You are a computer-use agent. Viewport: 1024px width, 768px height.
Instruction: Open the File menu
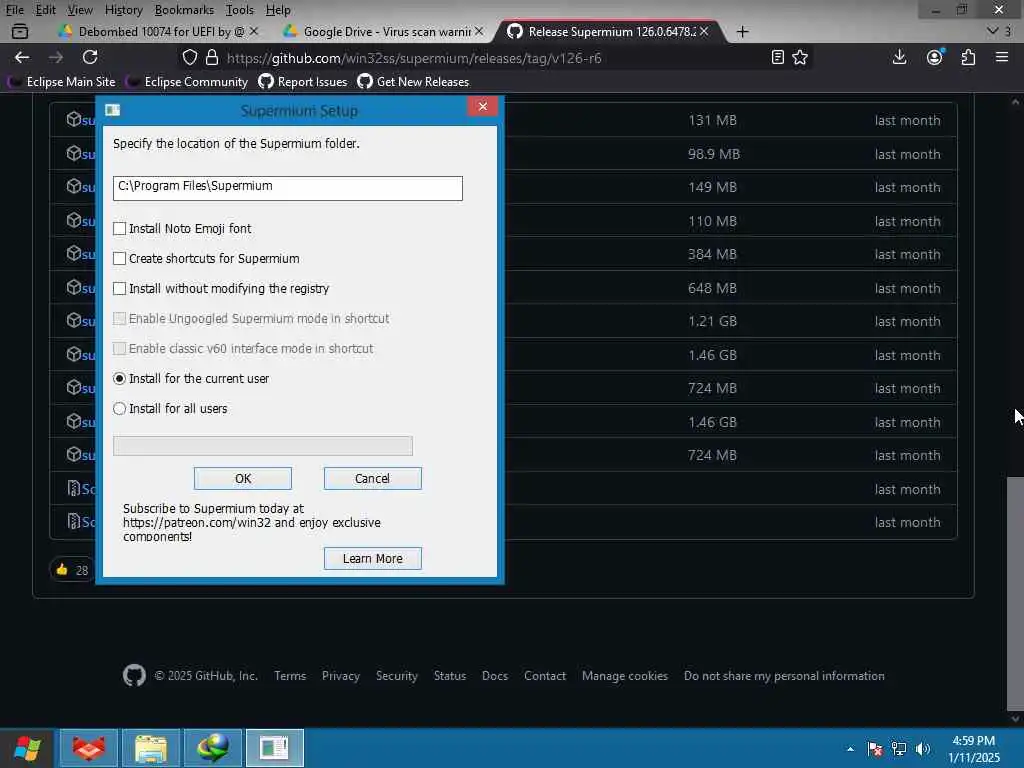click(14, 10)
